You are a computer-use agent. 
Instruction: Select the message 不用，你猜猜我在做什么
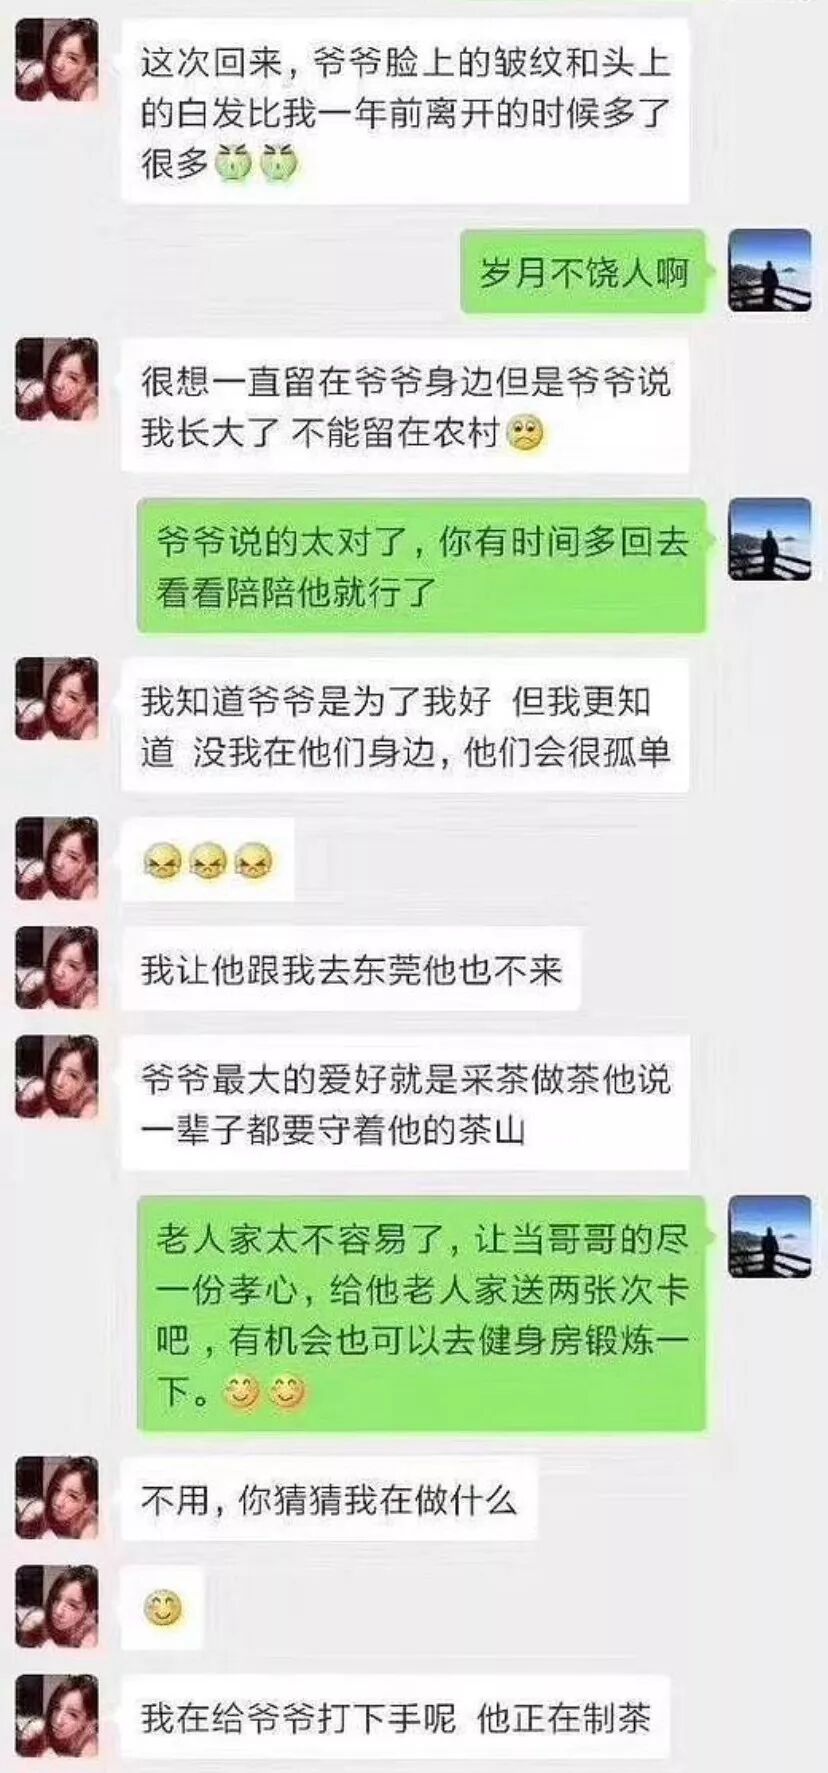pos(329,1498)
